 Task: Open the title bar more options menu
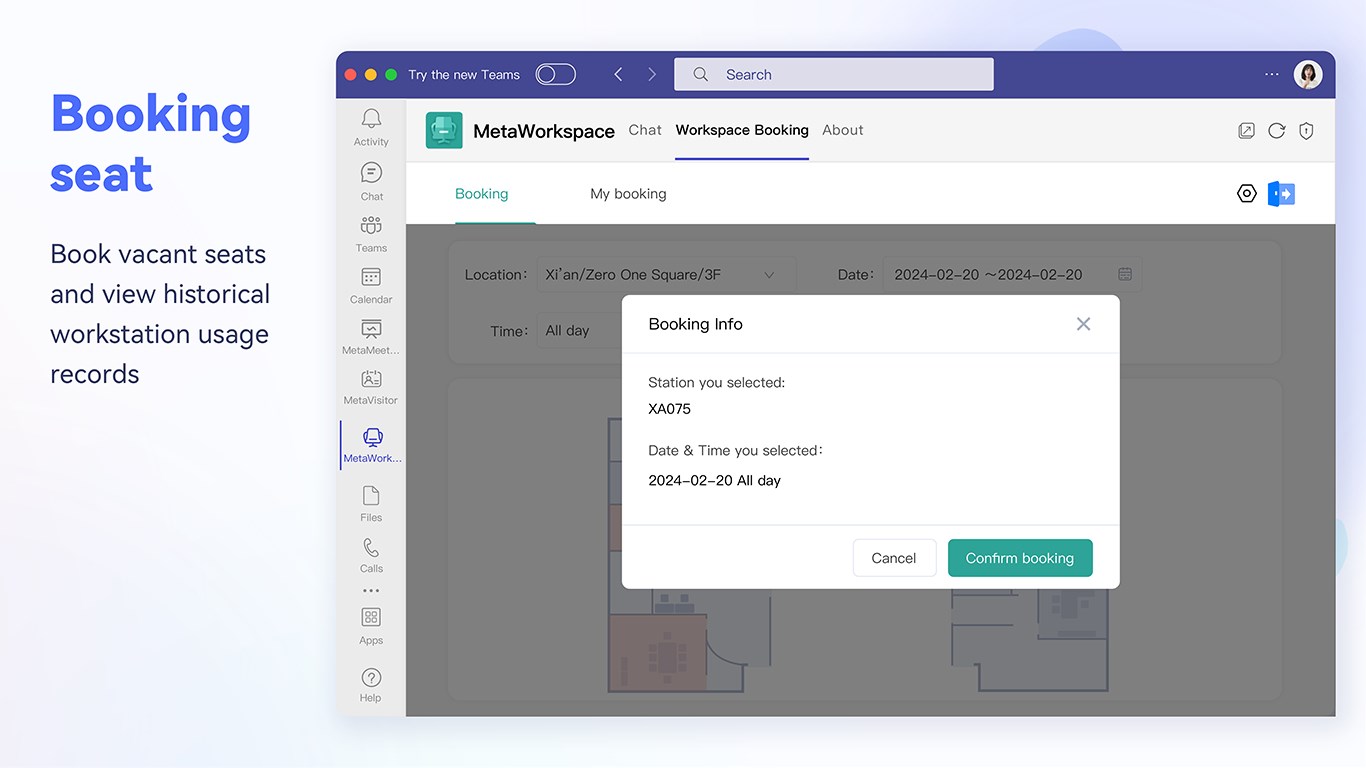pyautogui.click(x=1271, y=74)
